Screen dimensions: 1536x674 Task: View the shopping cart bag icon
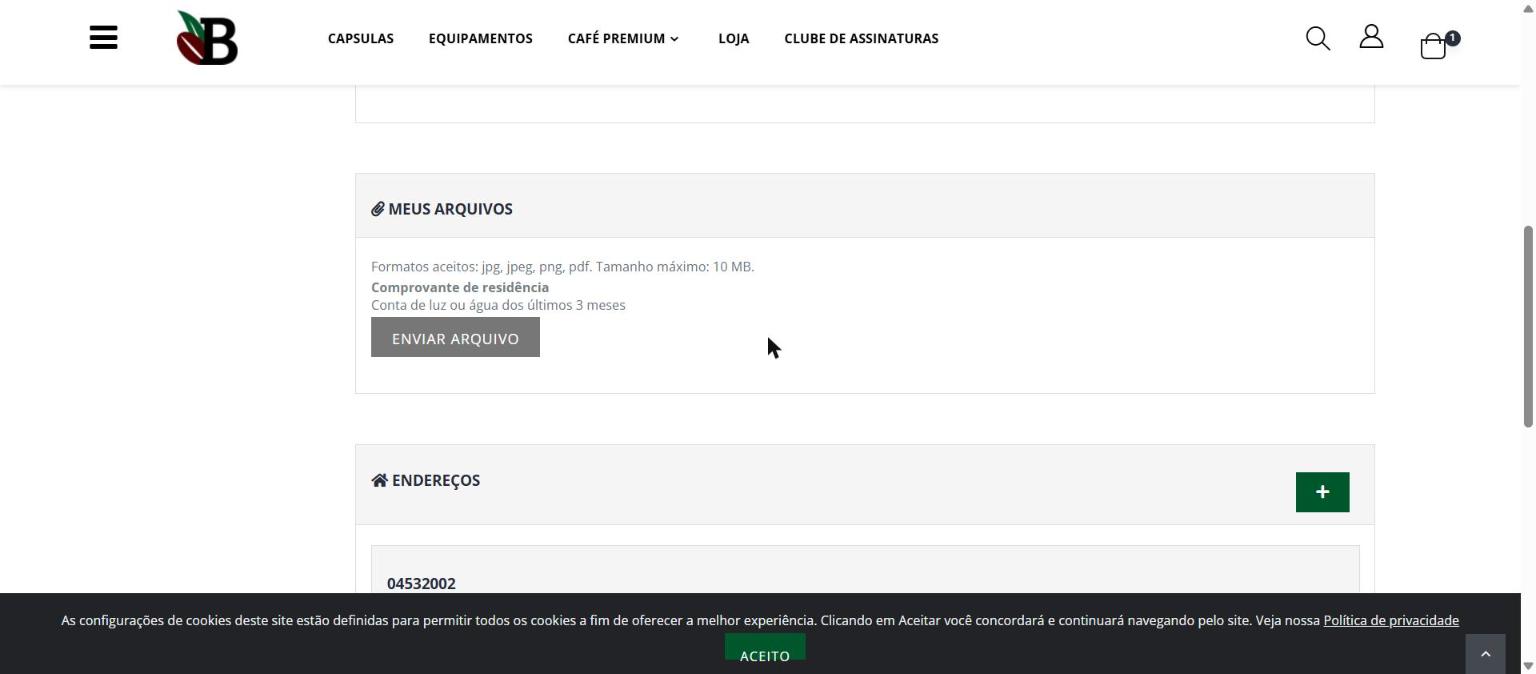[1433, 47]
